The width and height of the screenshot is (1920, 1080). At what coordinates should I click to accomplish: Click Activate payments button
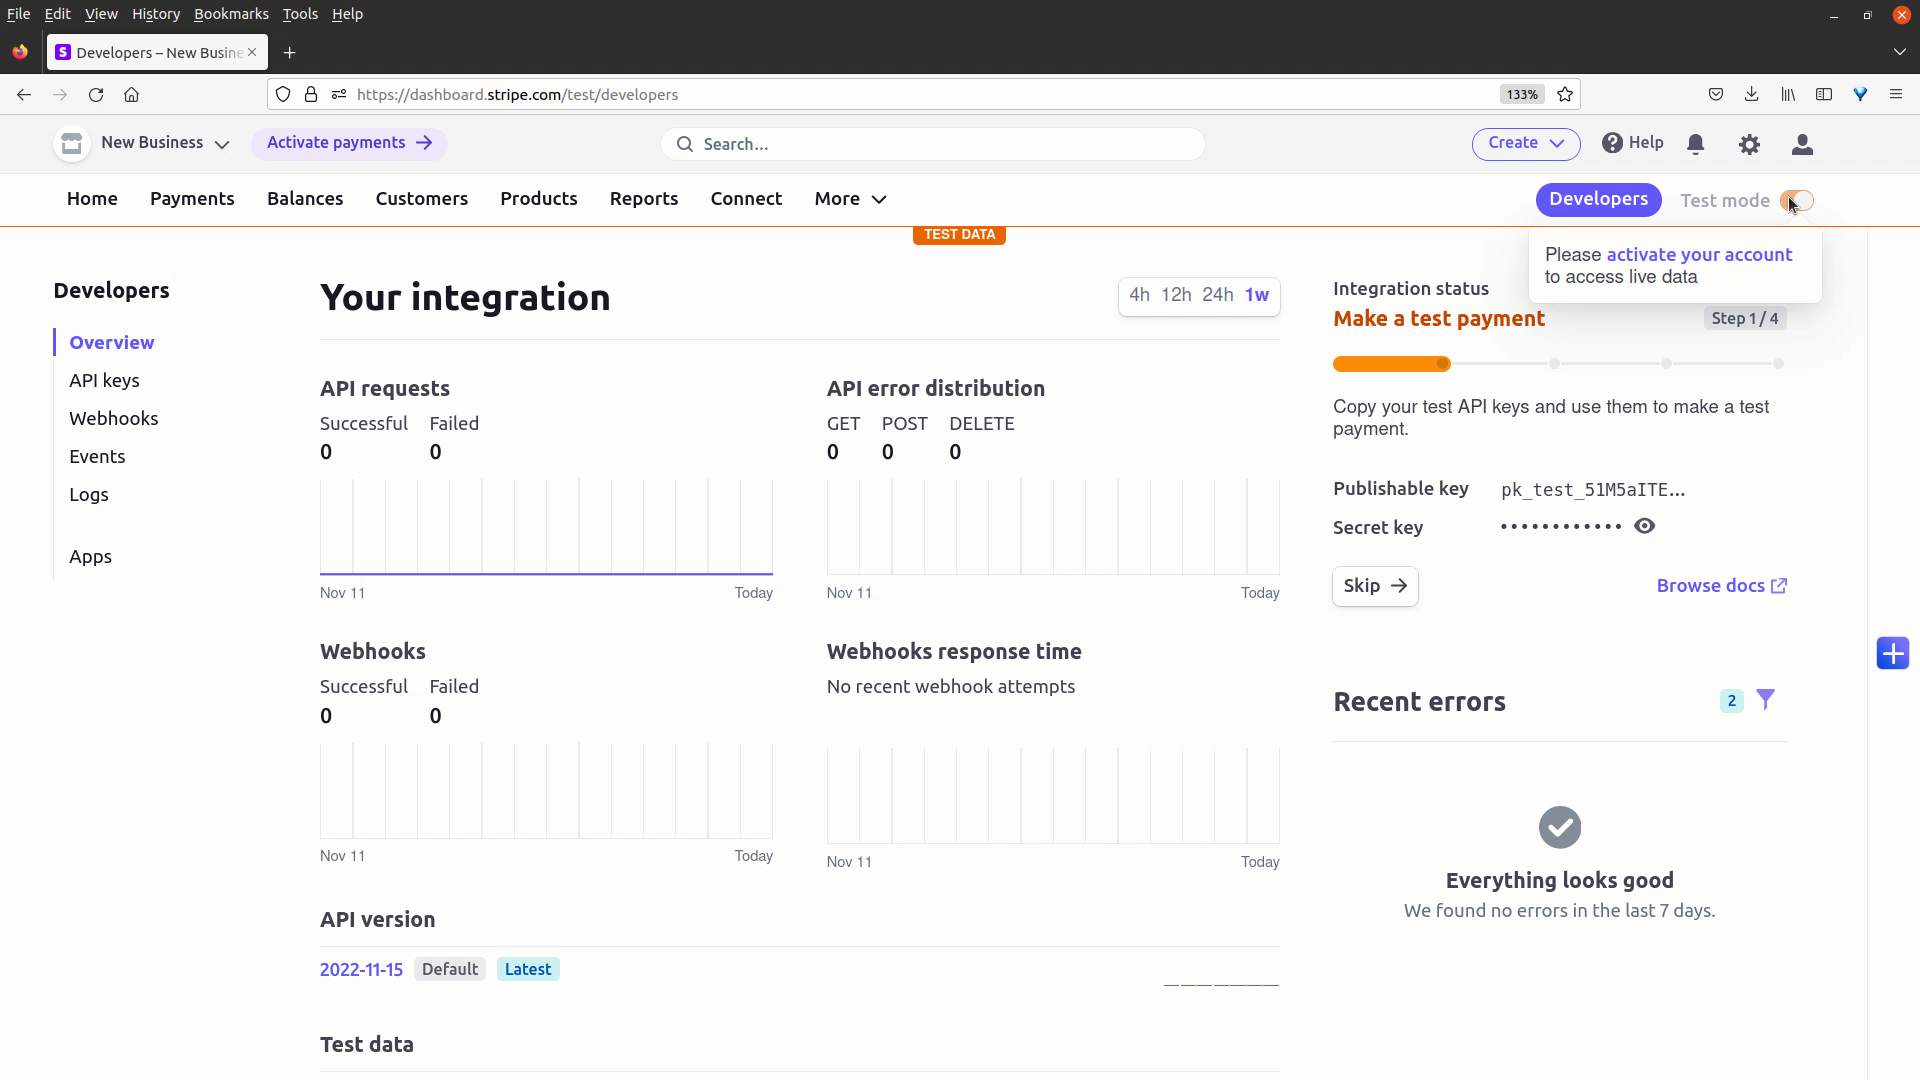tap(349, 143)
